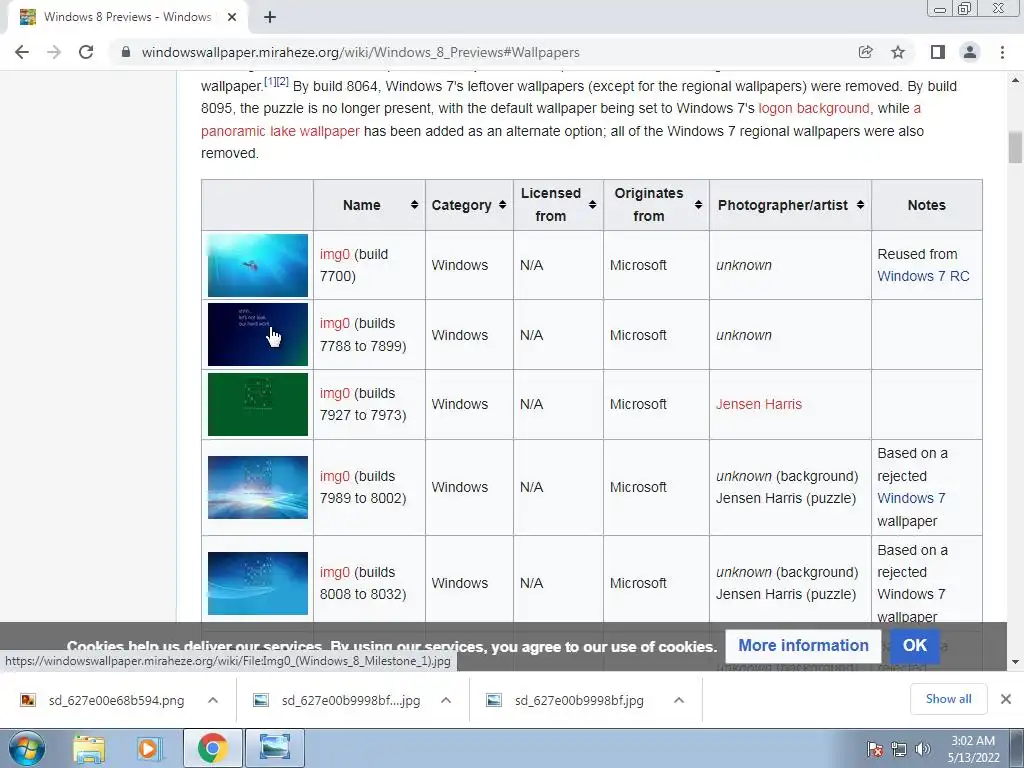Viewport: 1024px width, 768px height.
Task: Accept cookies with the OK button
Action: 914,645
